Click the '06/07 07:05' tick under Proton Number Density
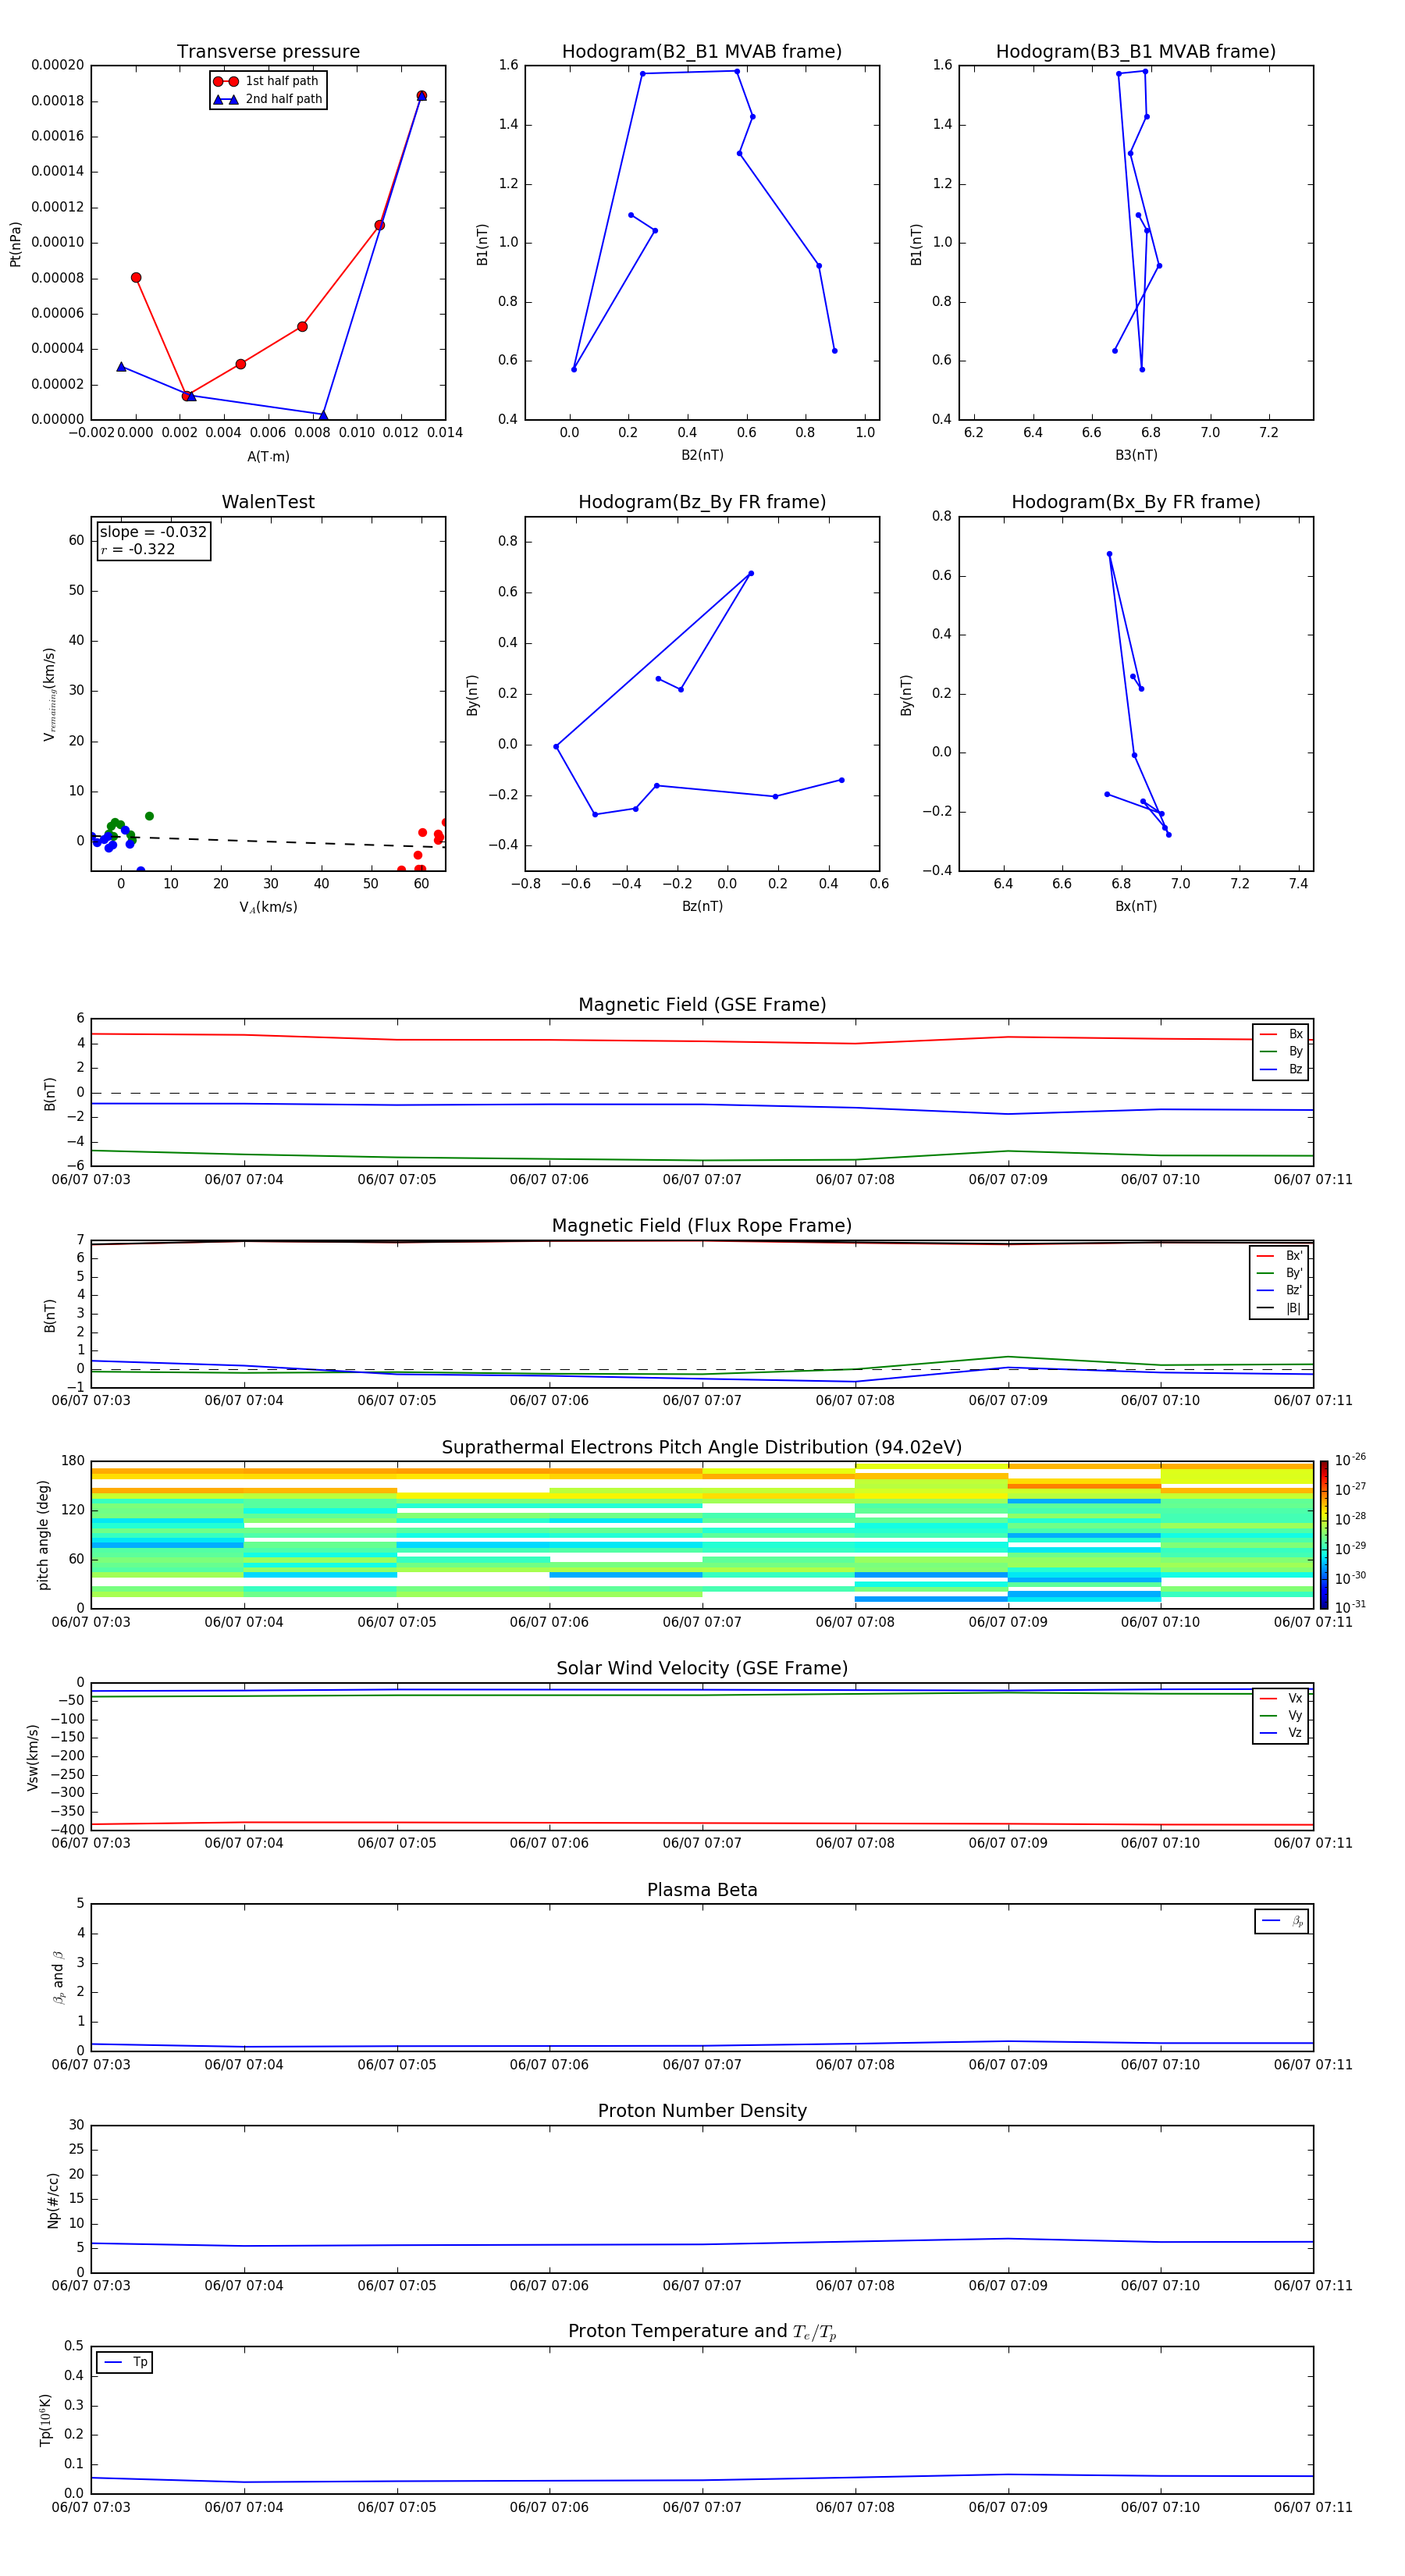 point(397,2286)
